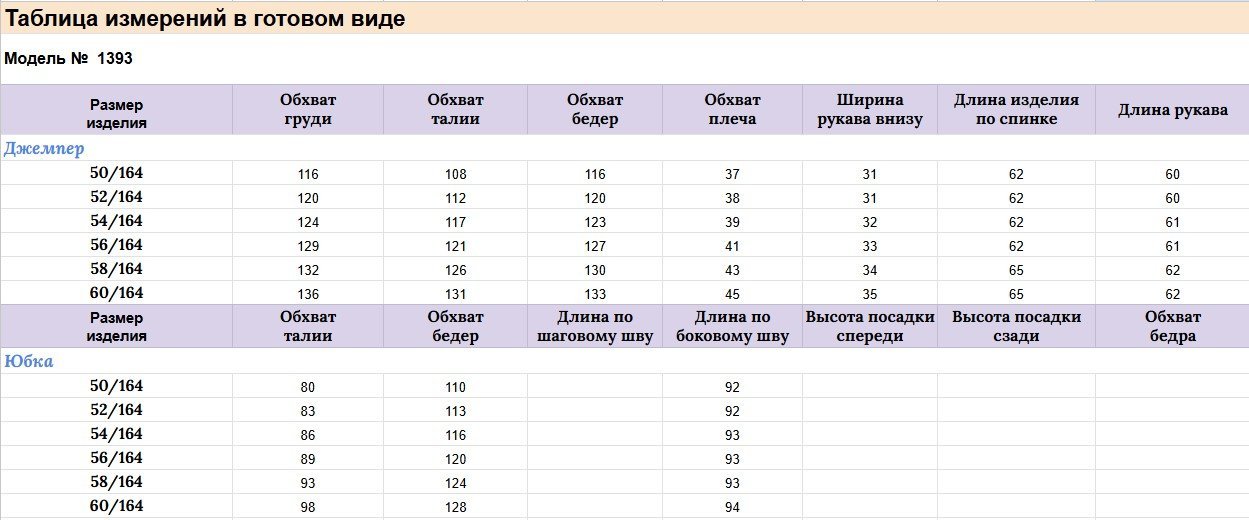Select jumper shoulder value 45
1249x520 pixels.
pyautogui.click(x=732, y=294)
